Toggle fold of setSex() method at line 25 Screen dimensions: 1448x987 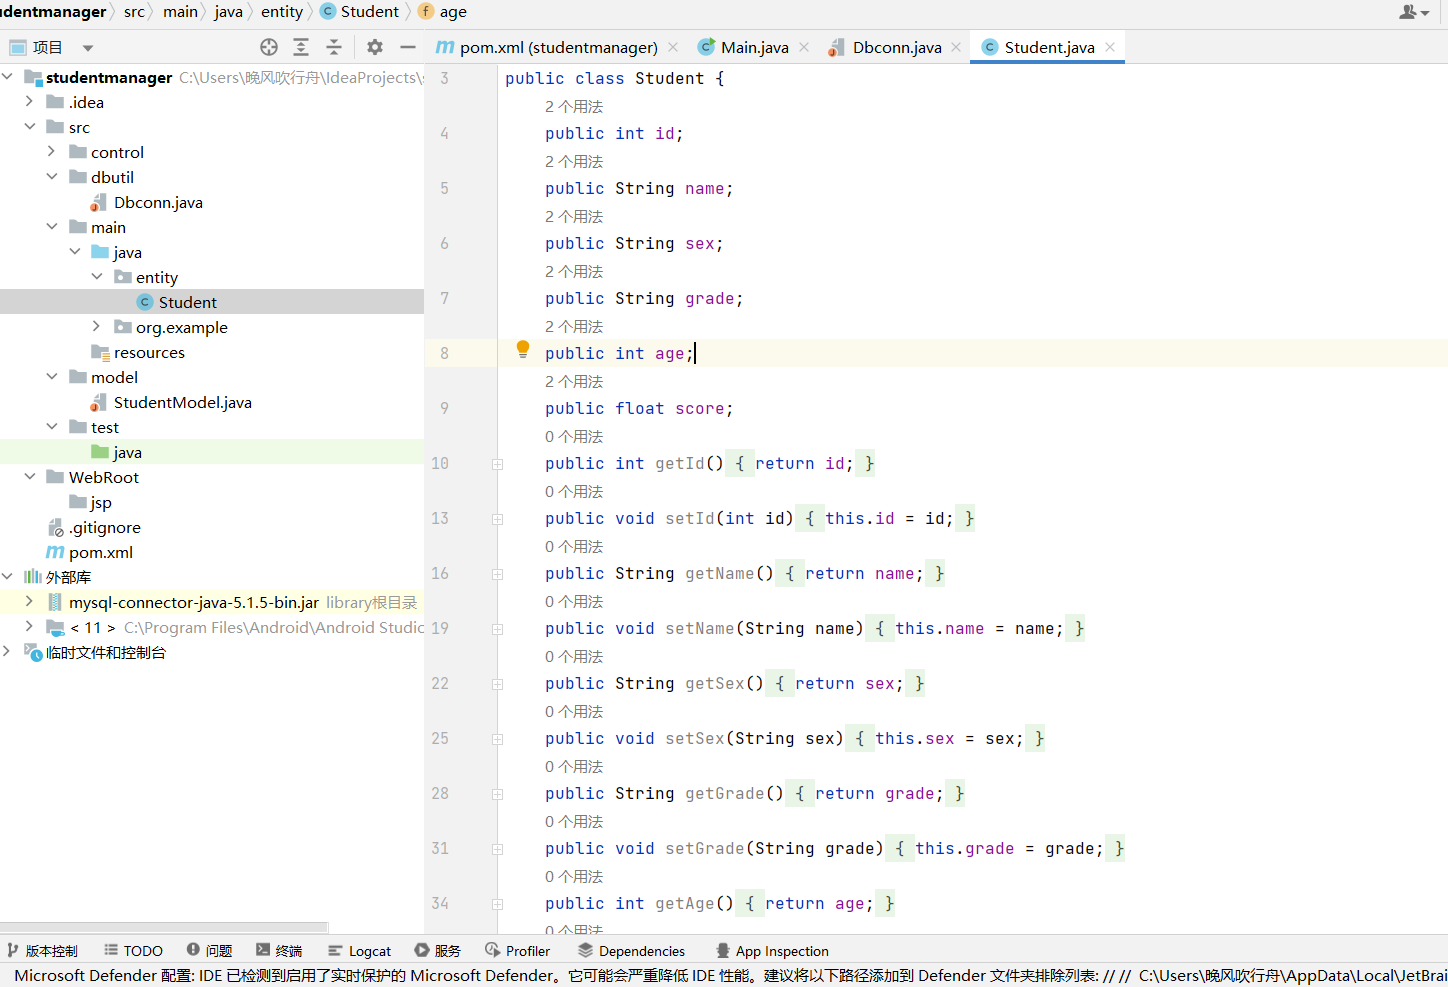(x=497, y=739)
